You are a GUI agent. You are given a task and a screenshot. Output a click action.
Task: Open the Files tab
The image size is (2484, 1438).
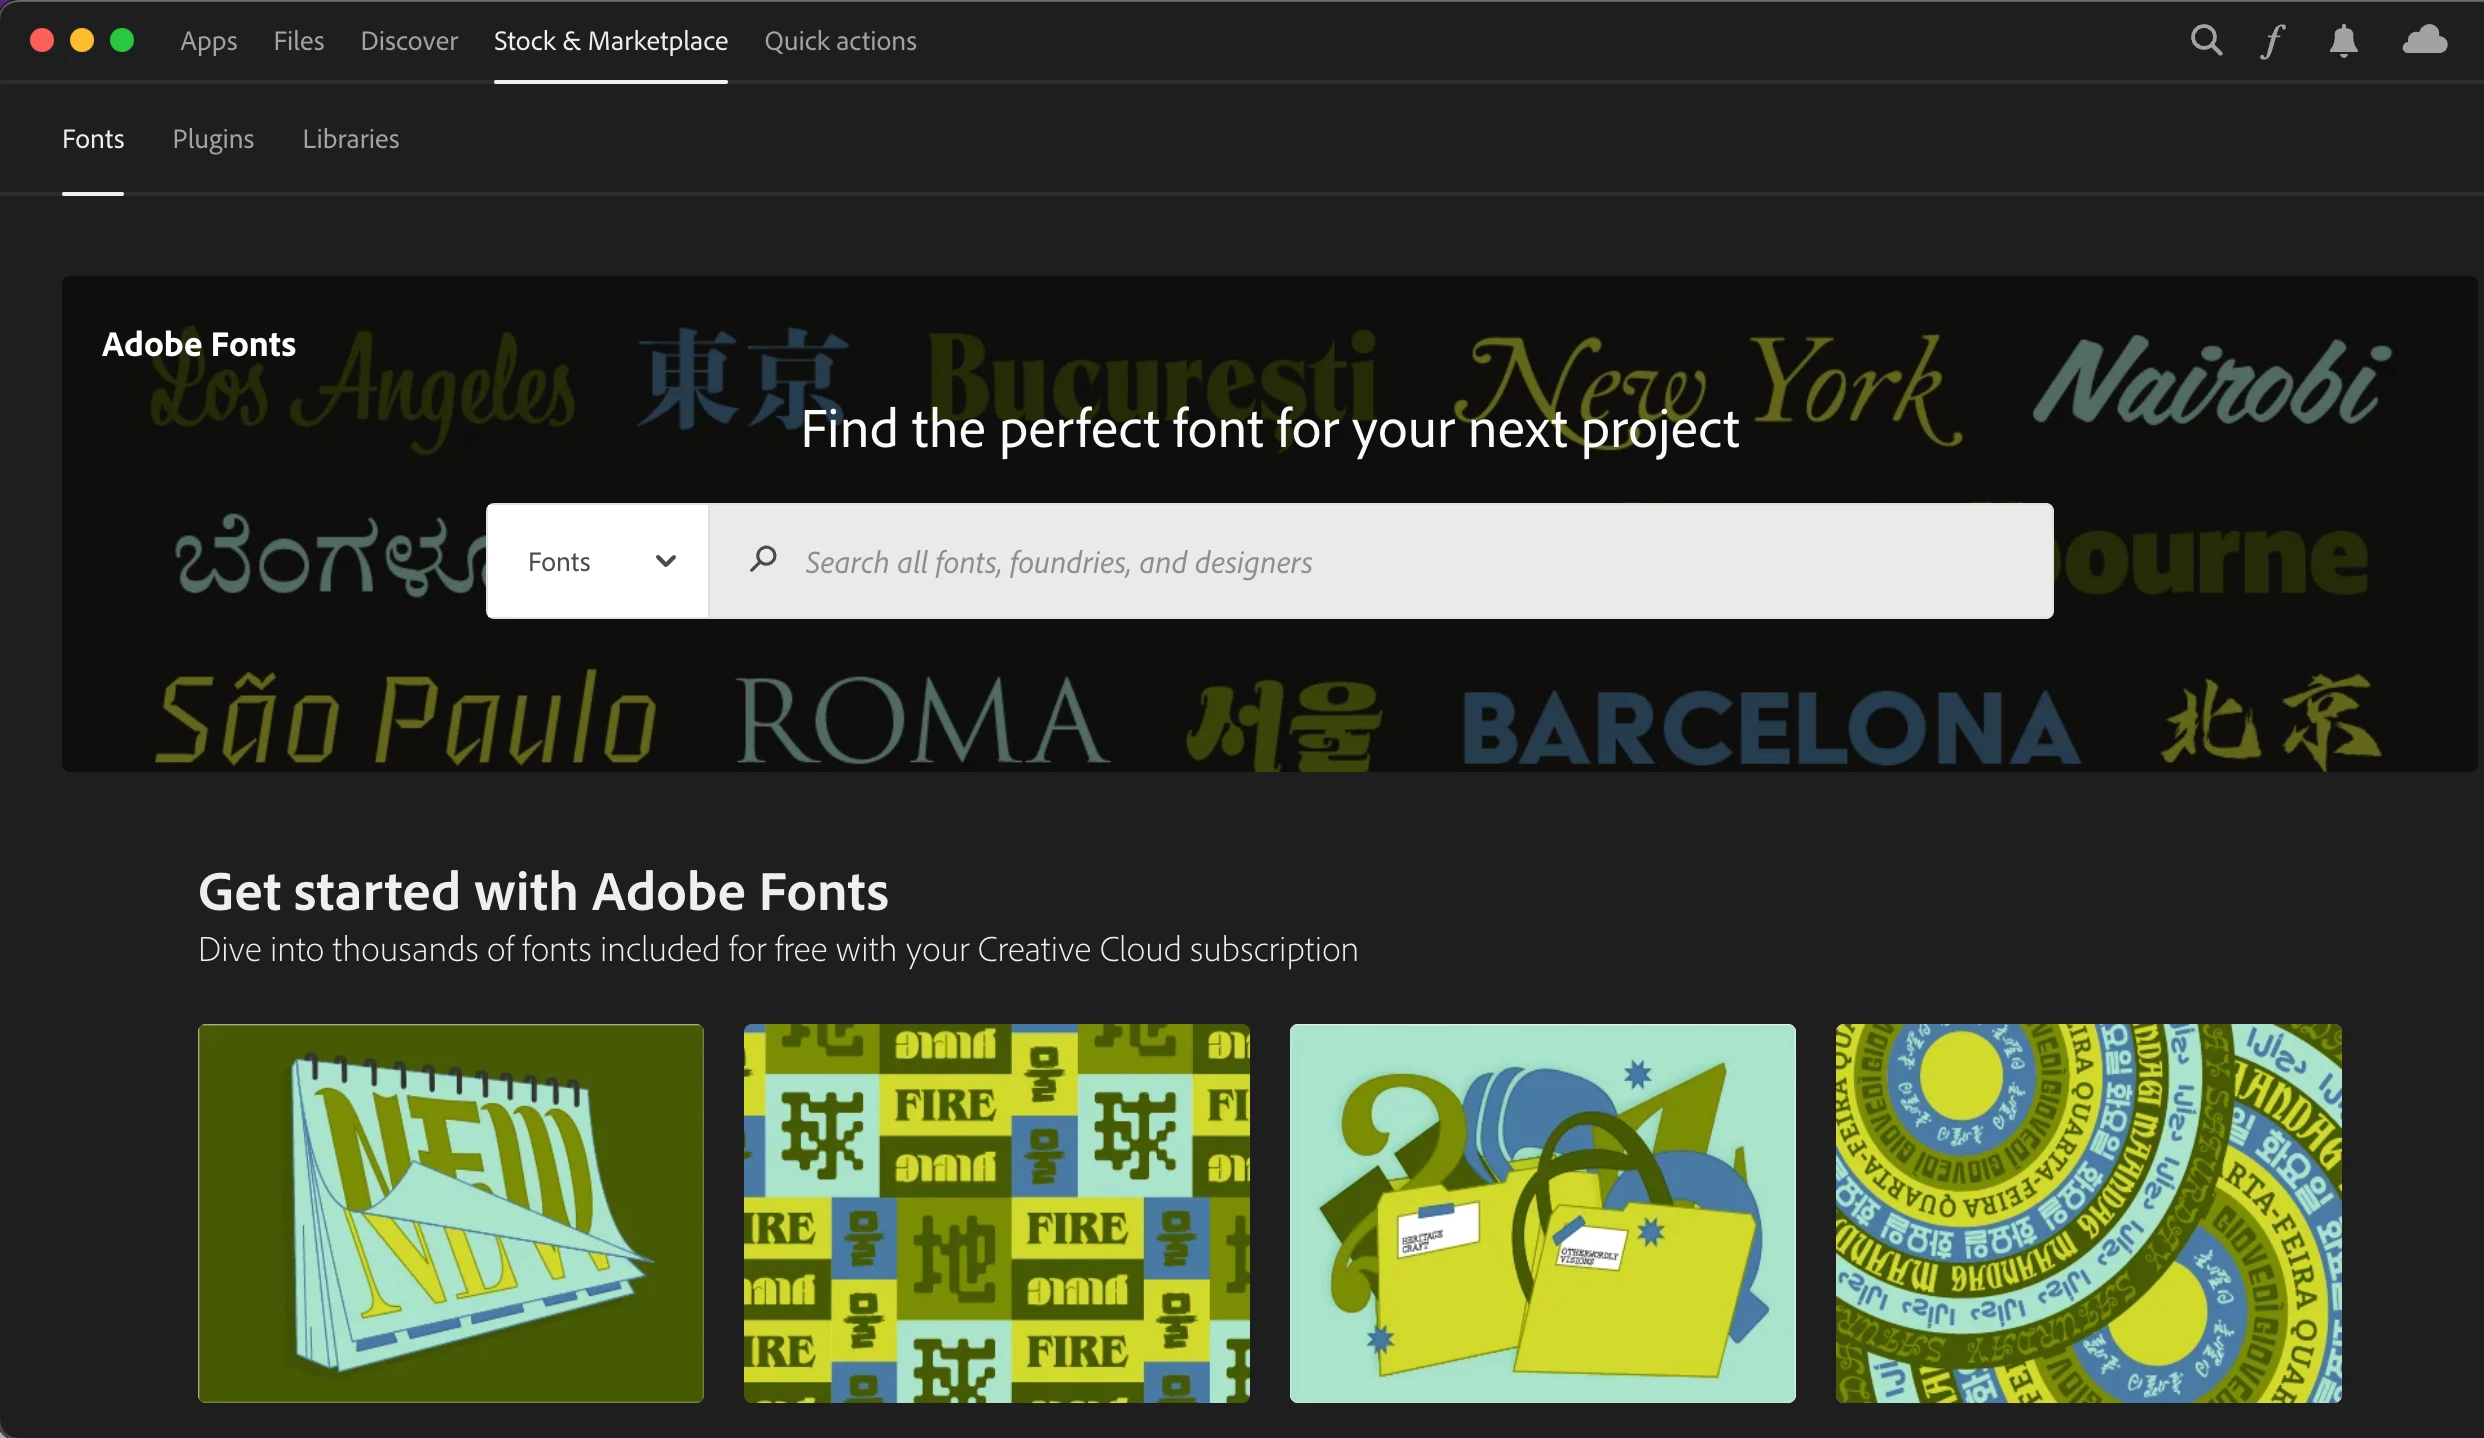click(x=298, y=41)
